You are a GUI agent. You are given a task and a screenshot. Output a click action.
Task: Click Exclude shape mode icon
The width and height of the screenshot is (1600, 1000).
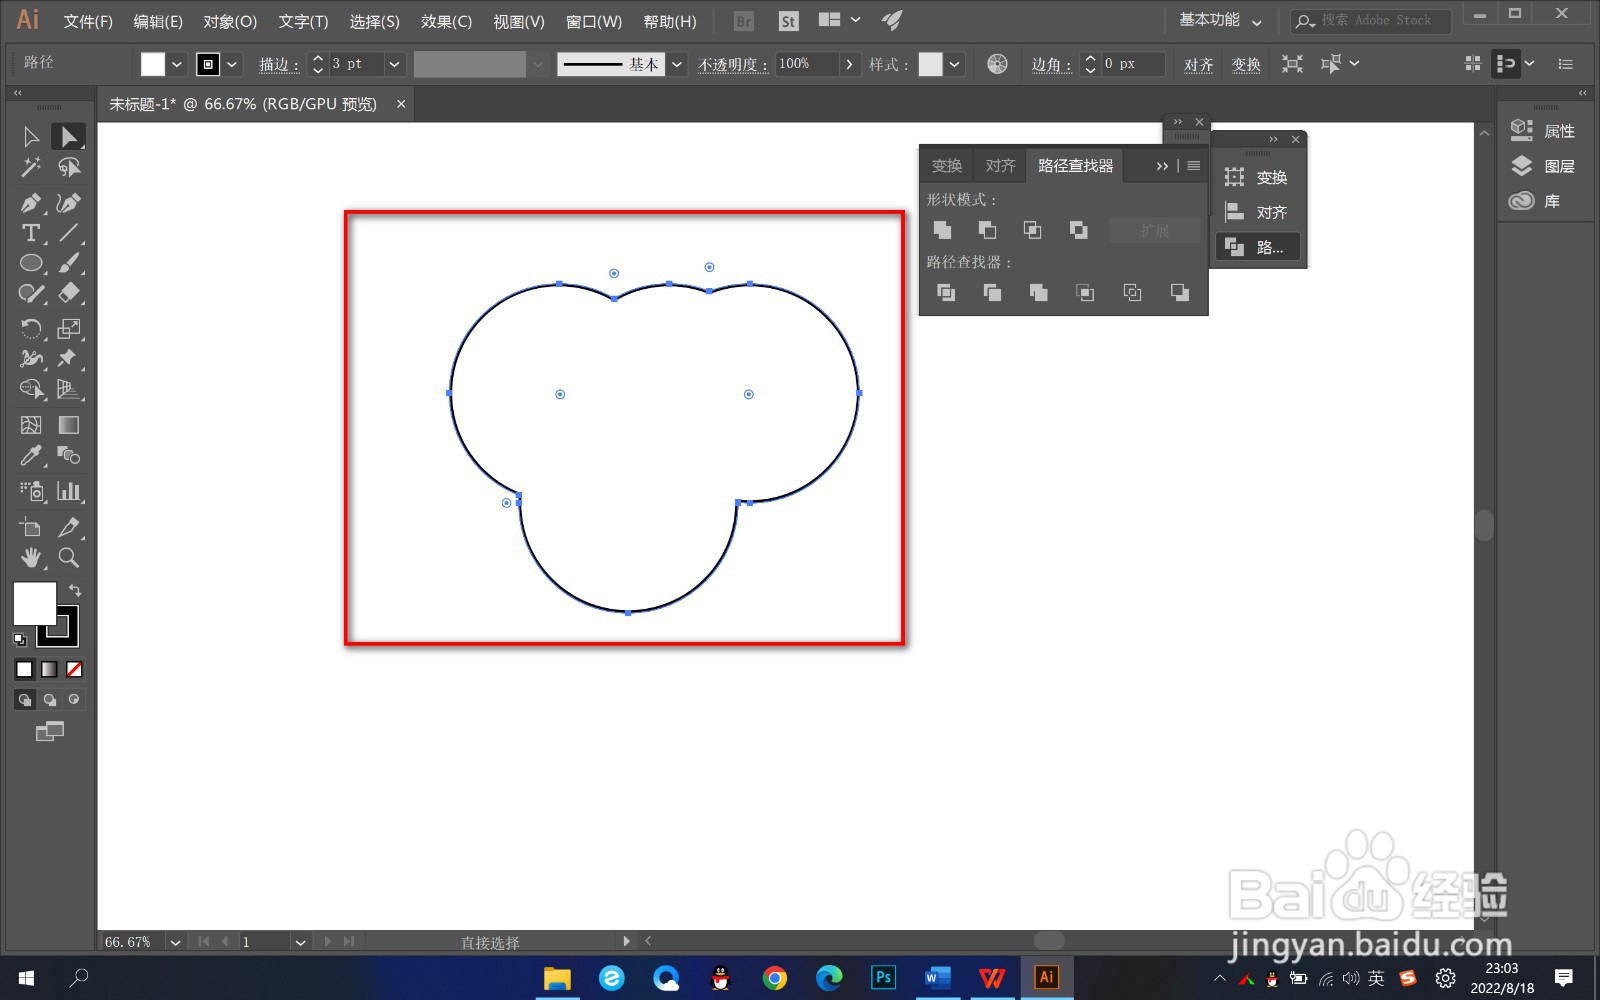(x=1078, y=230)
